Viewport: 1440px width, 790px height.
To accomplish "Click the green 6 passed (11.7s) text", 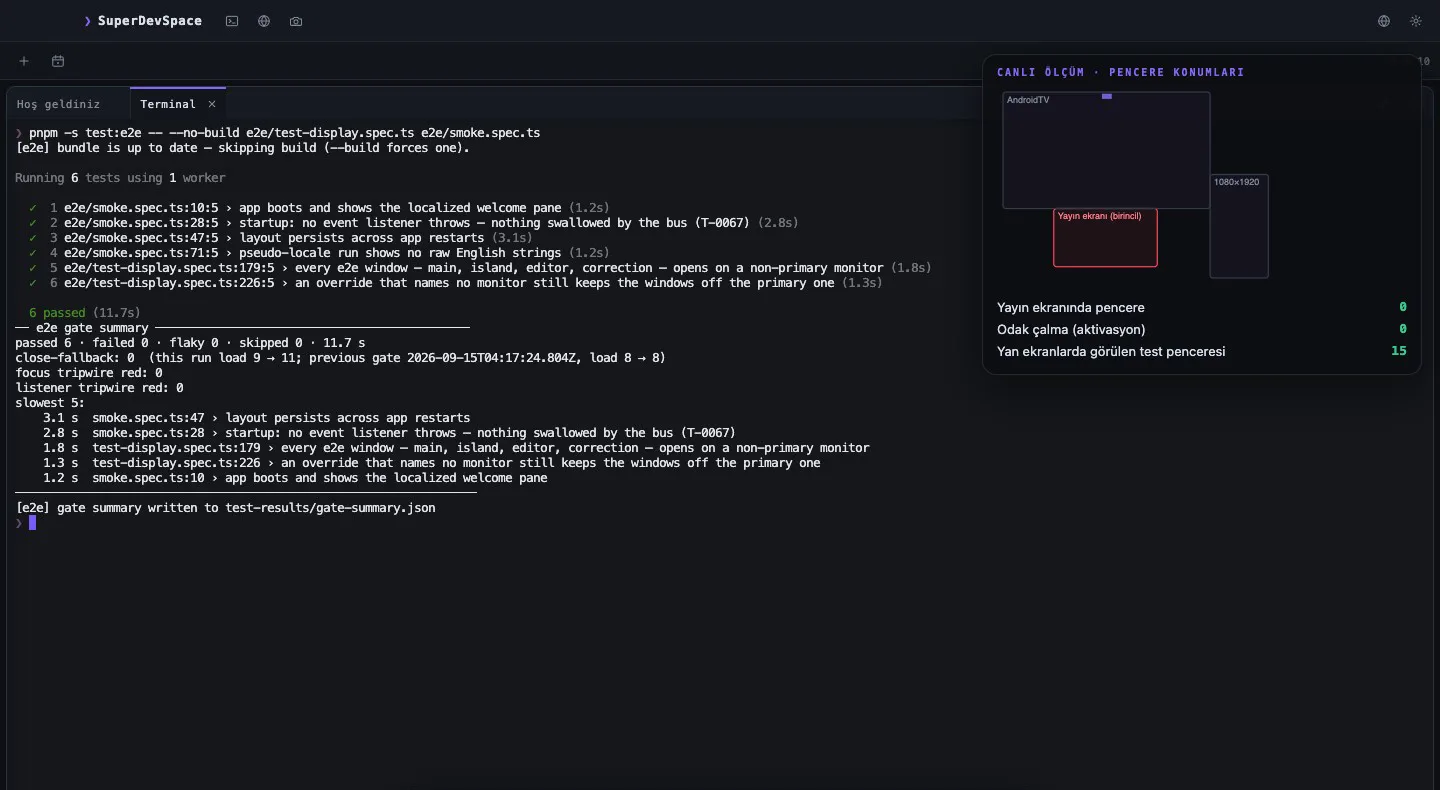I will (x=85, y=313).
